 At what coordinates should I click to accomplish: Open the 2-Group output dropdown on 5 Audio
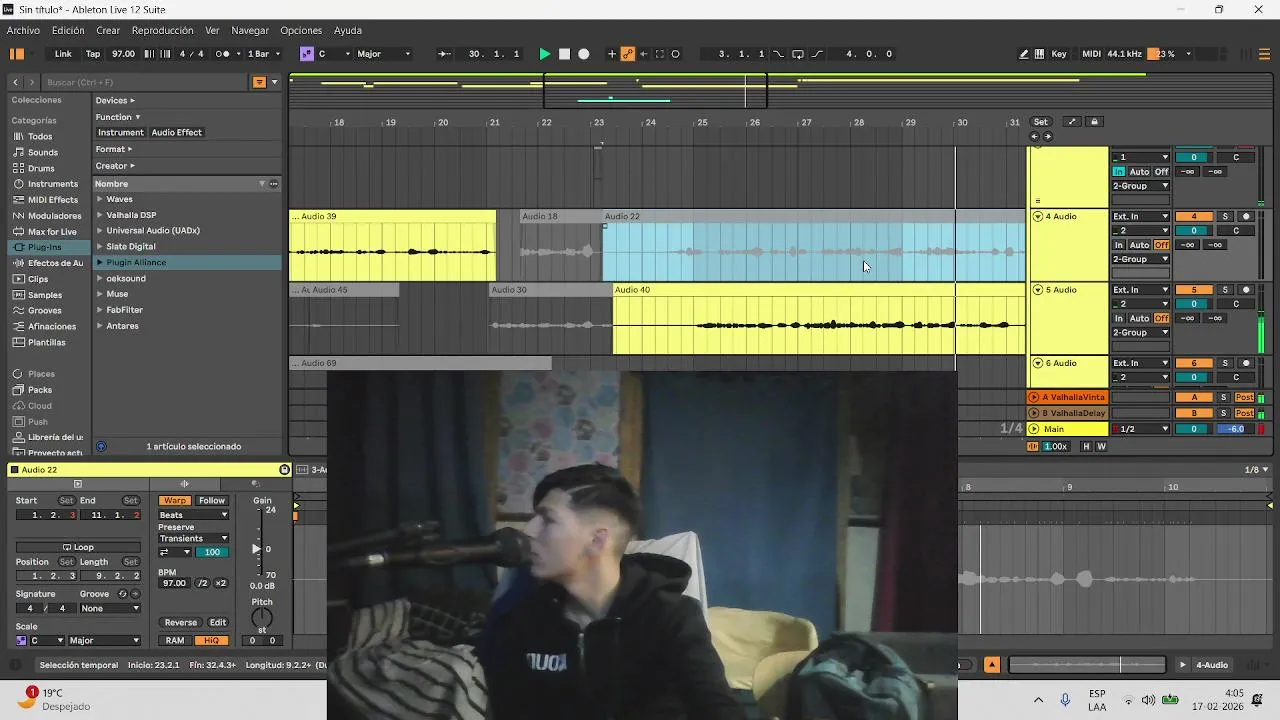tap(1141, 332)
